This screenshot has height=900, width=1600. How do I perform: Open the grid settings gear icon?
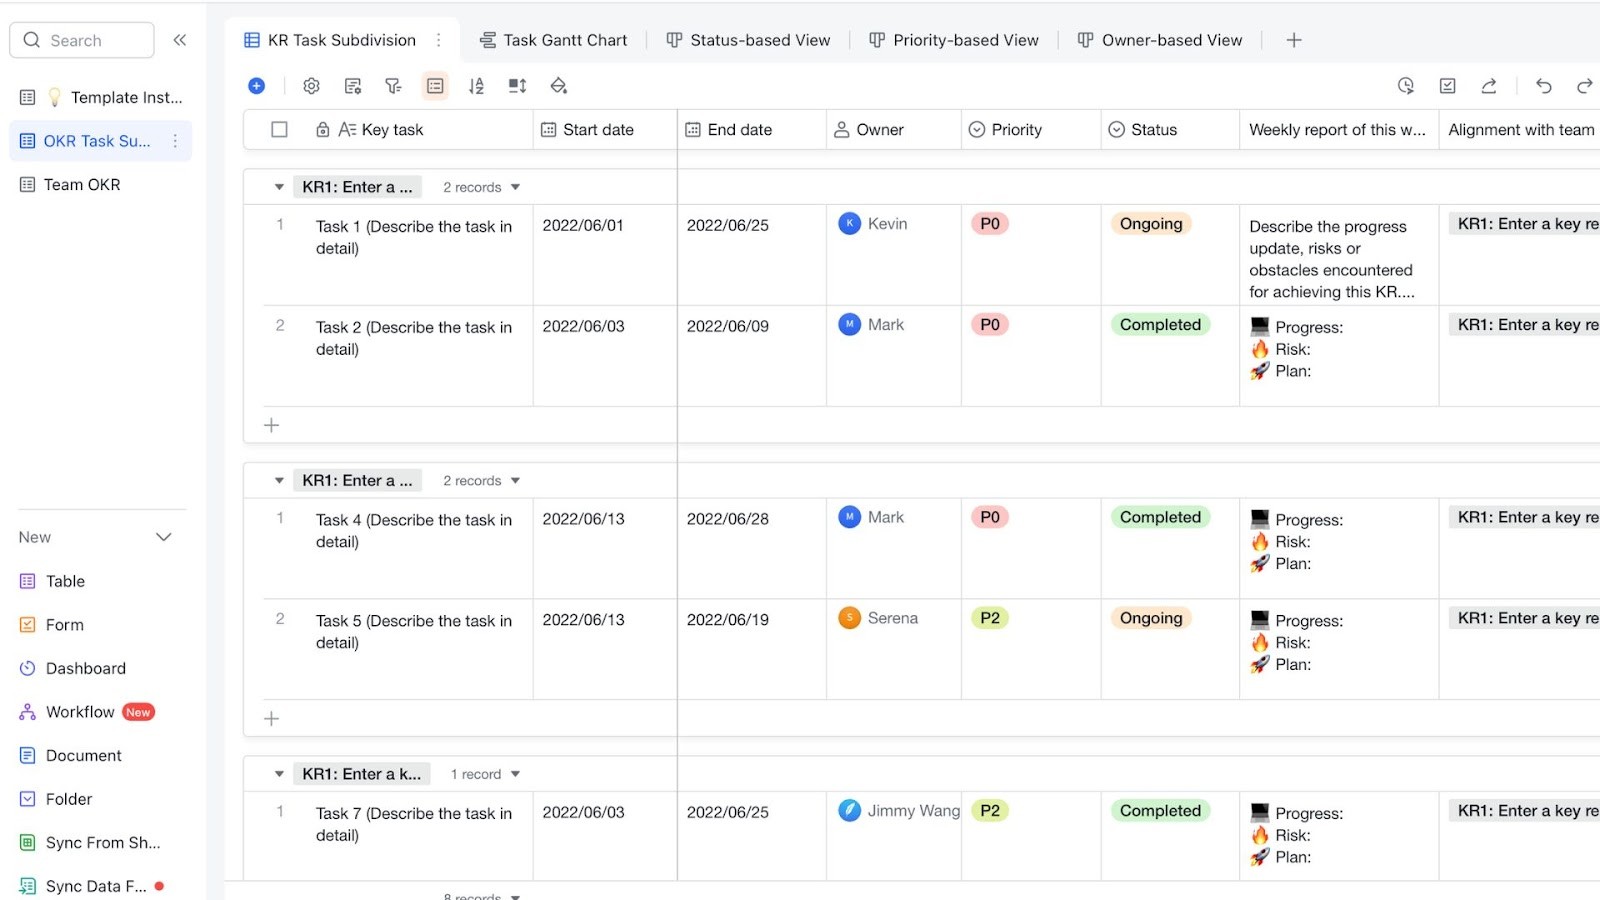point(311,86)
